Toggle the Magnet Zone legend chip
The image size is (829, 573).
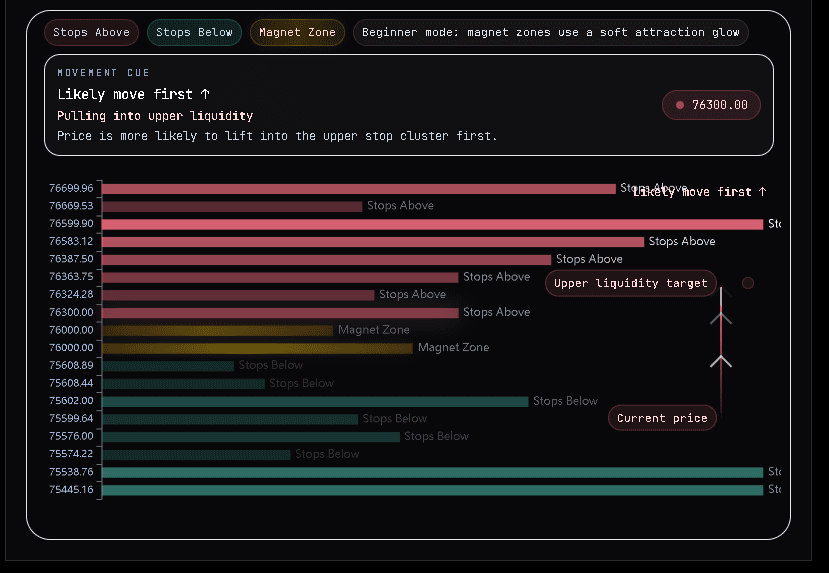pos(297,32)
